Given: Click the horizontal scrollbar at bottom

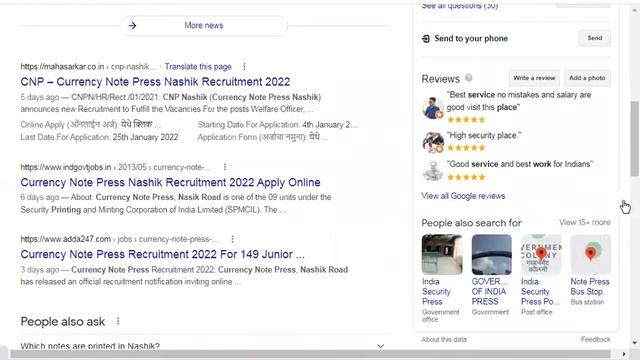Looking at the screenshot, I should [310, 354].
